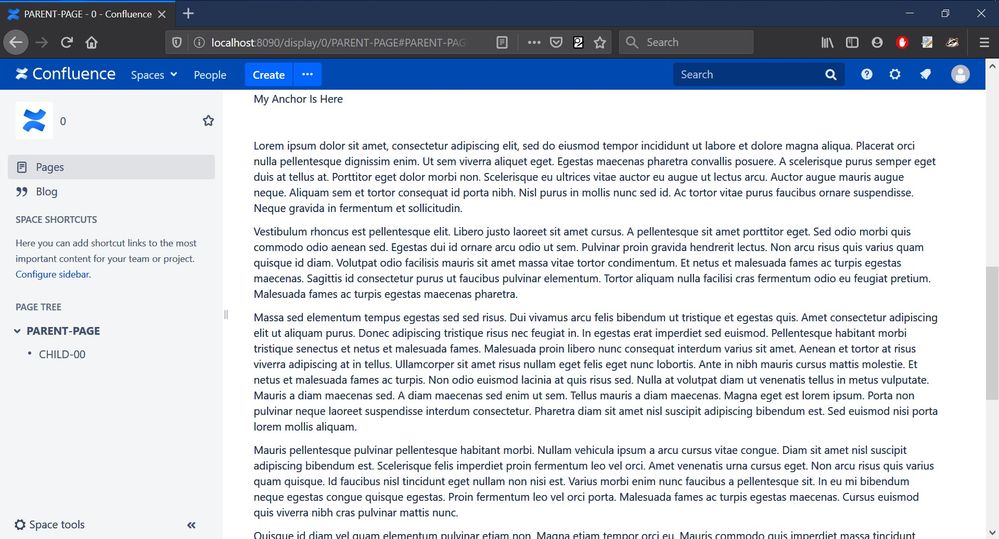Open a new browser tab

coord(188,13)
